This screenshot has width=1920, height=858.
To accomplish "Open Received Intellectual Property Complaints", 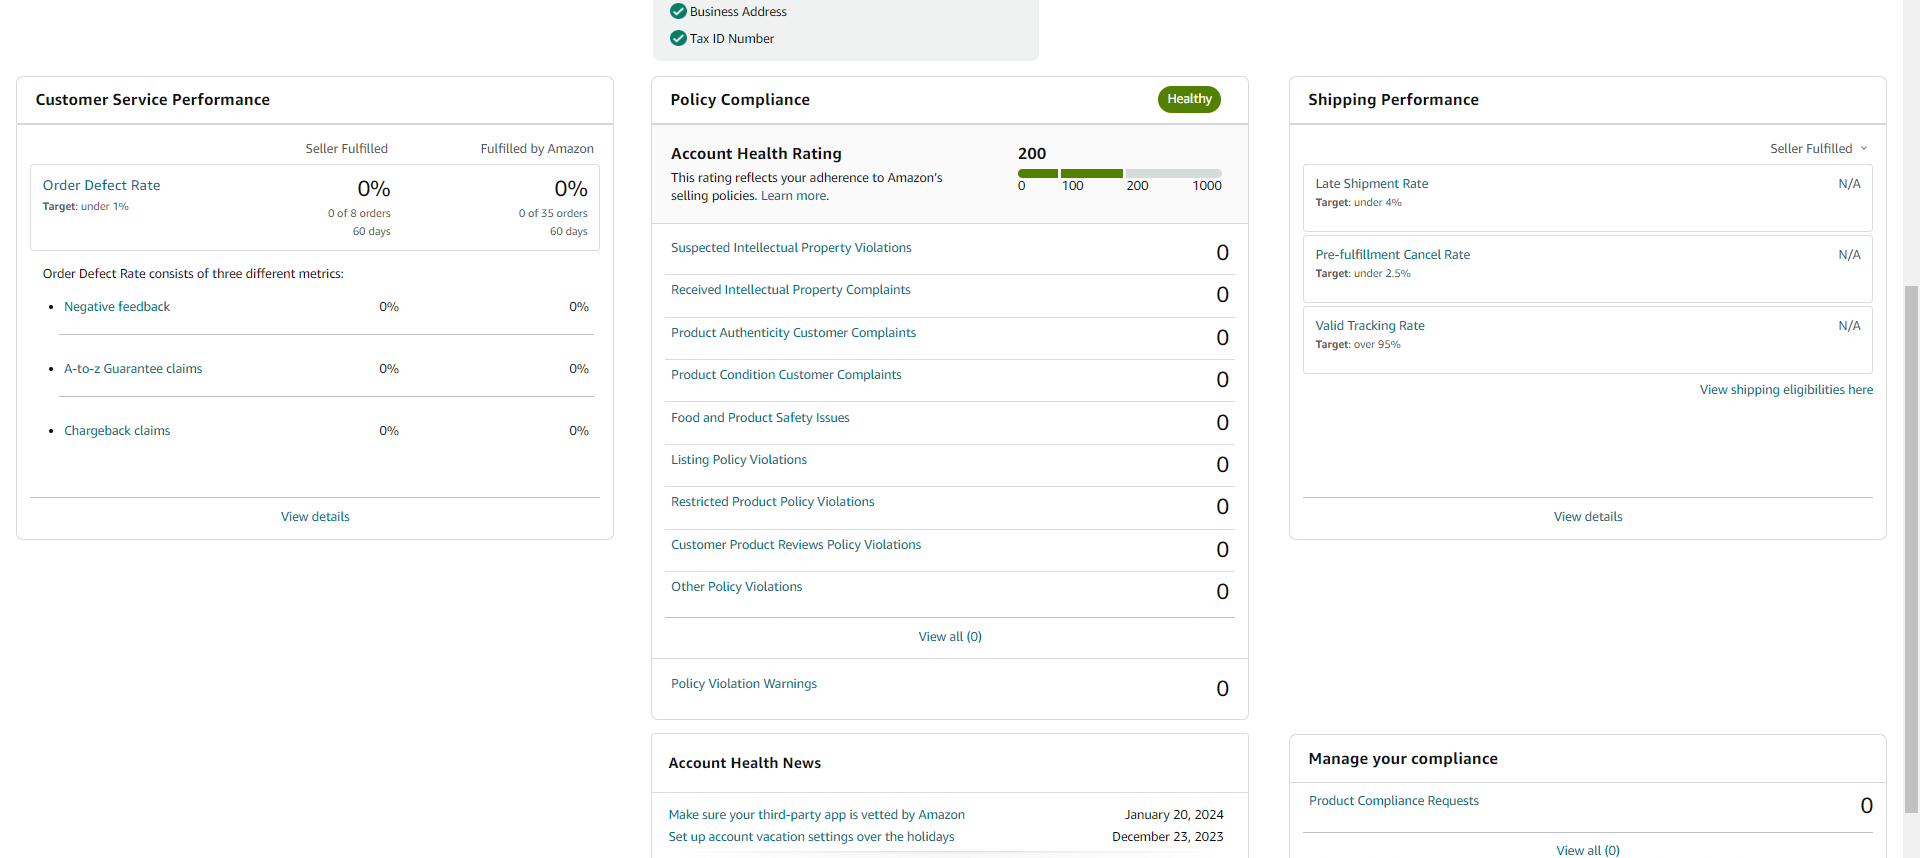I will click(791, 290).
